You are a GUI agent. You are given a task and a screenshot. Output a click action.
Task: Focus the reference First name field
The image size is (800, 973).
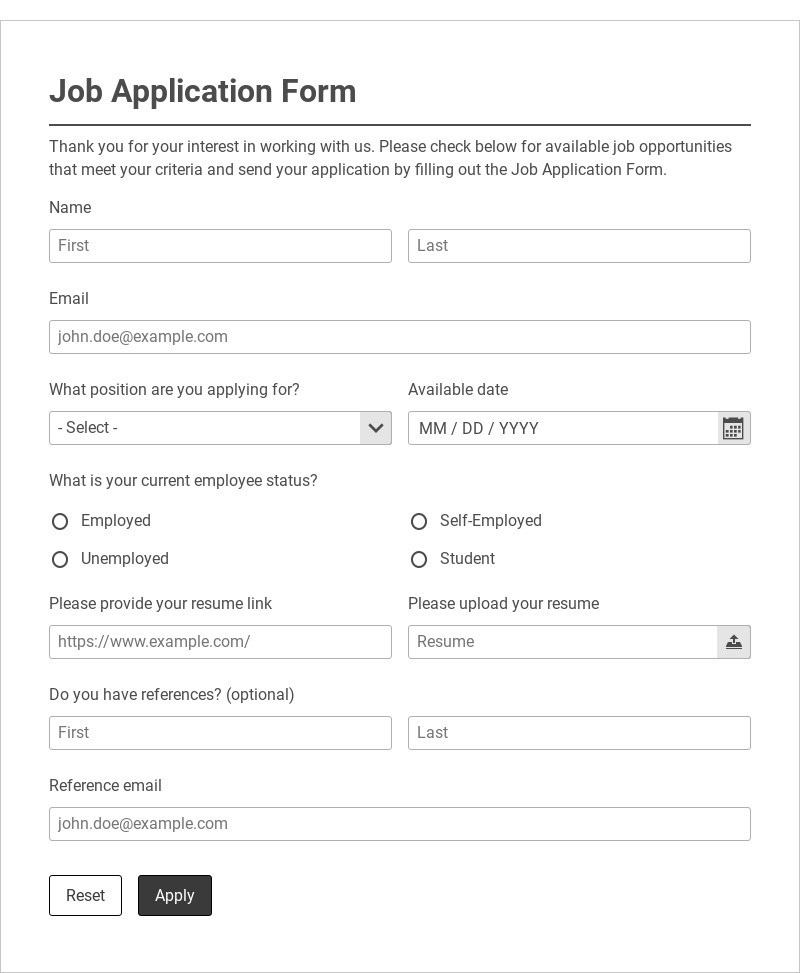coord(220,733)
